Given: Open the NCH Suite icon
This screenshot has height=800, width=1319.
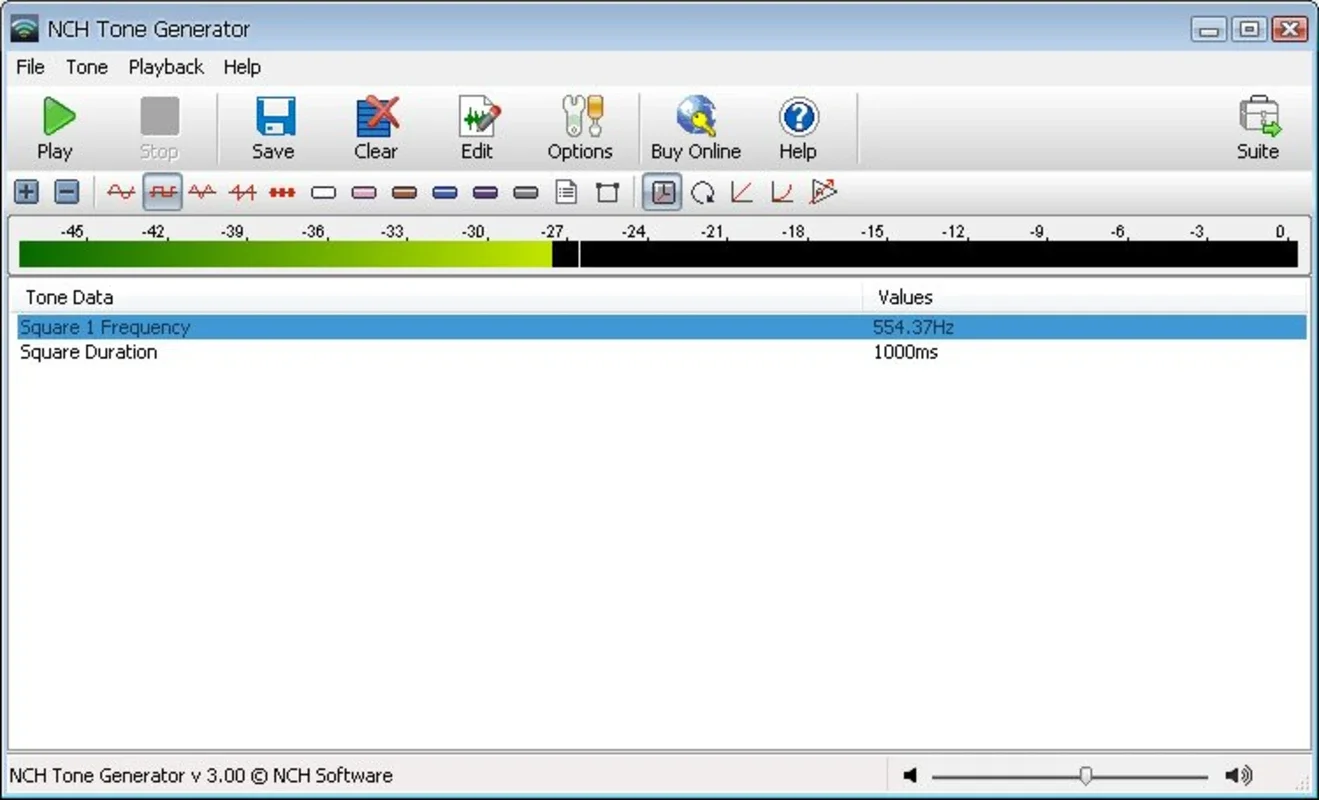Looking at the screenshot, I should pyautogui.click(x=1258, y=128).
